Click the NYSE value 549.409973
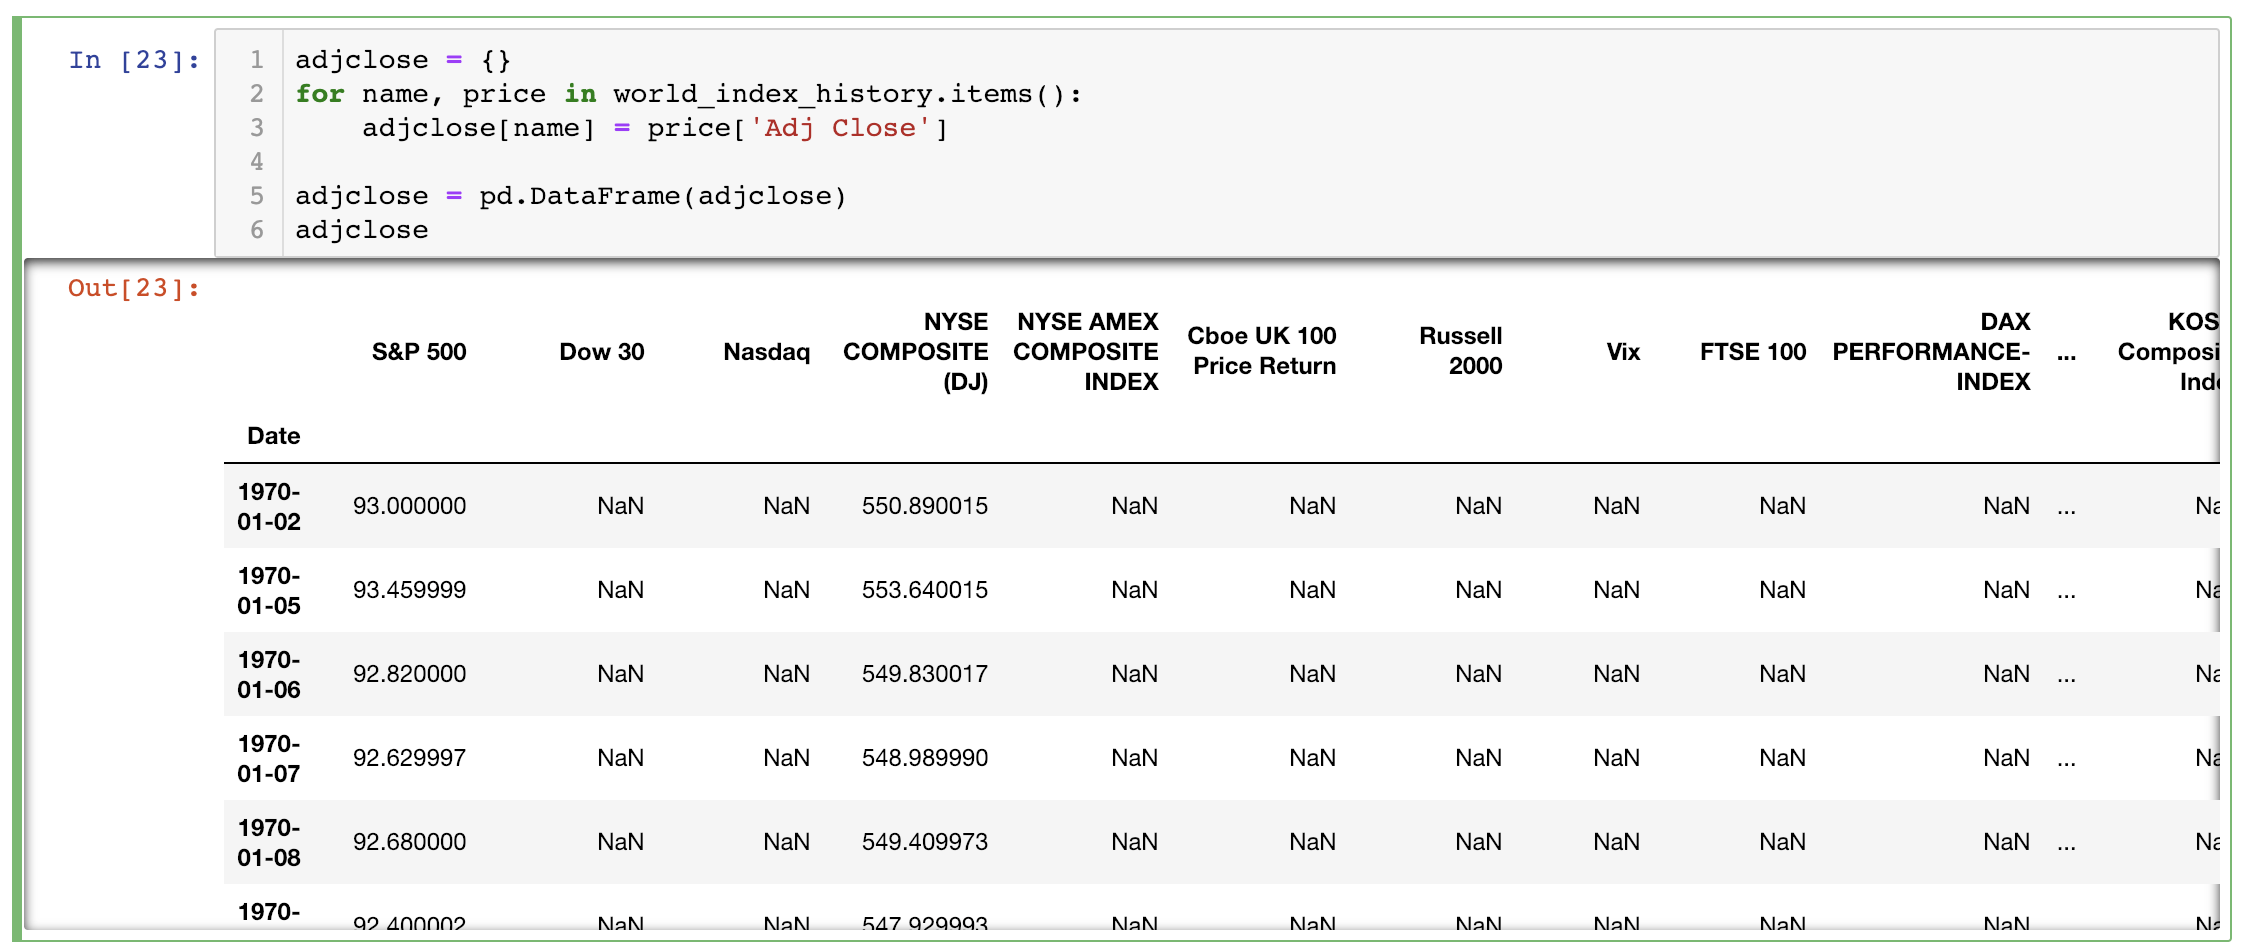 [925, 842]
